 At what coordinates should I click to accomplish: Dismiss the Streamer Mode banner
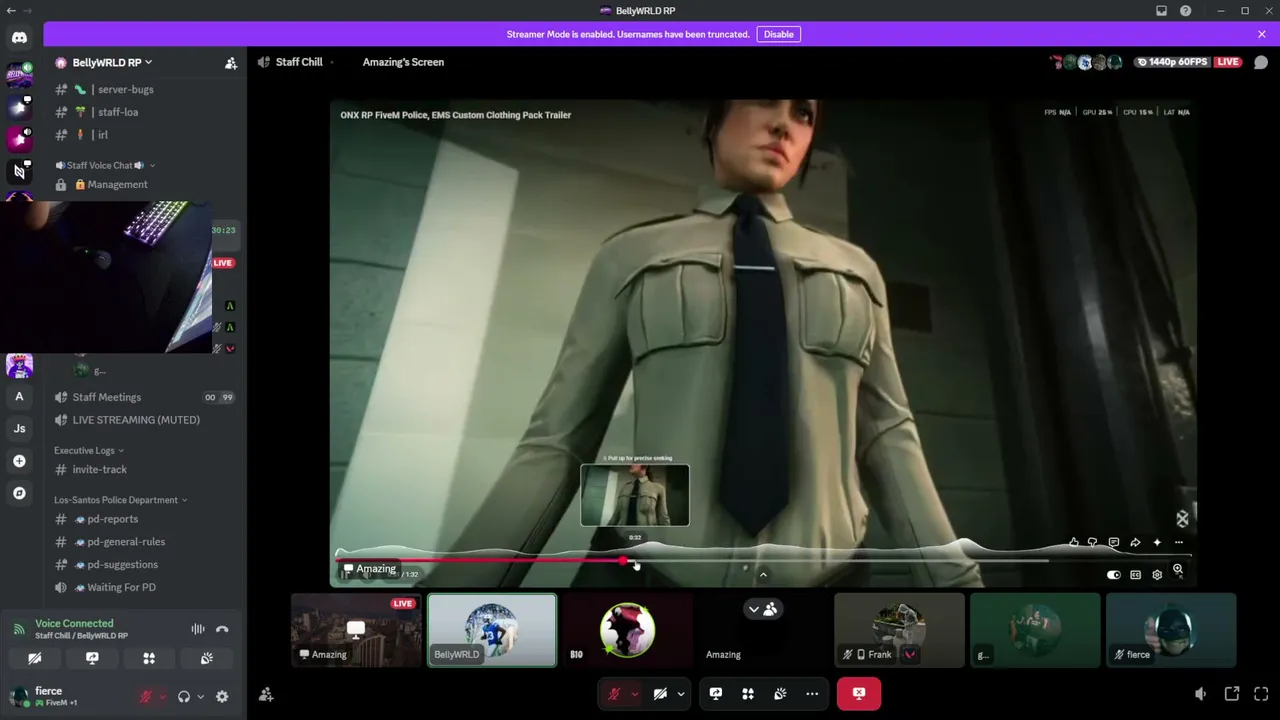tap(1262, 34)
